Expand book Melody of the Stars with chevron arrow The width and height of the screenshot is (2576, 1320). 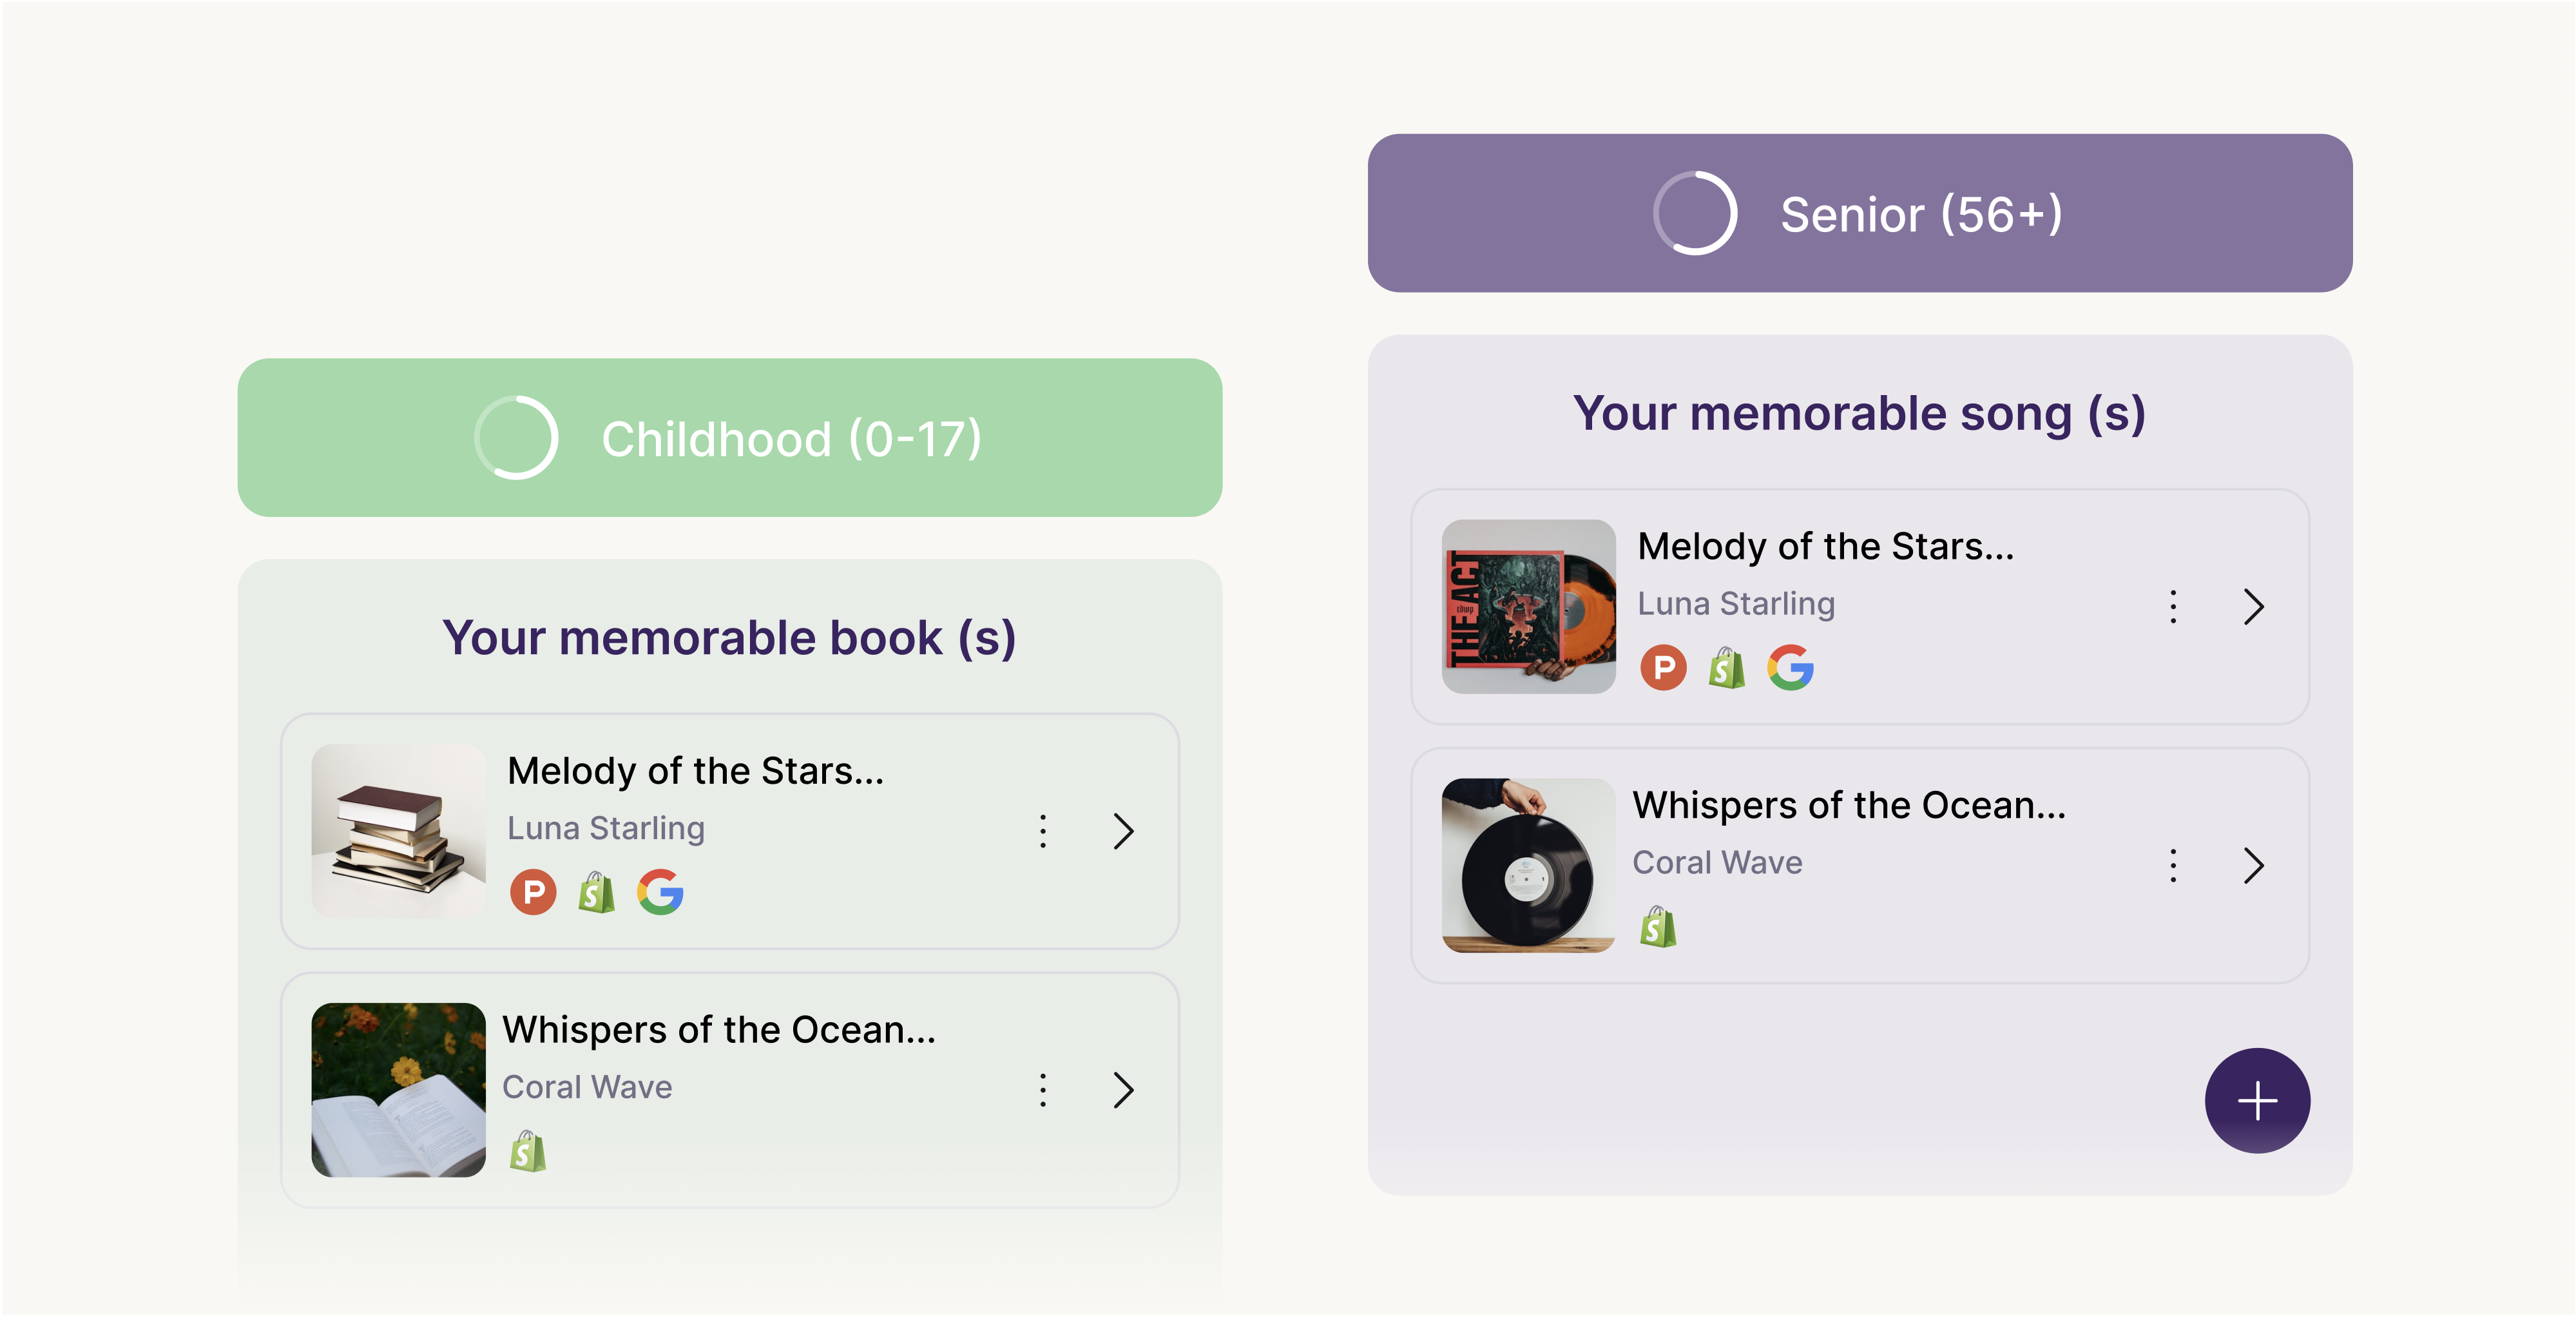point(1123,831)
